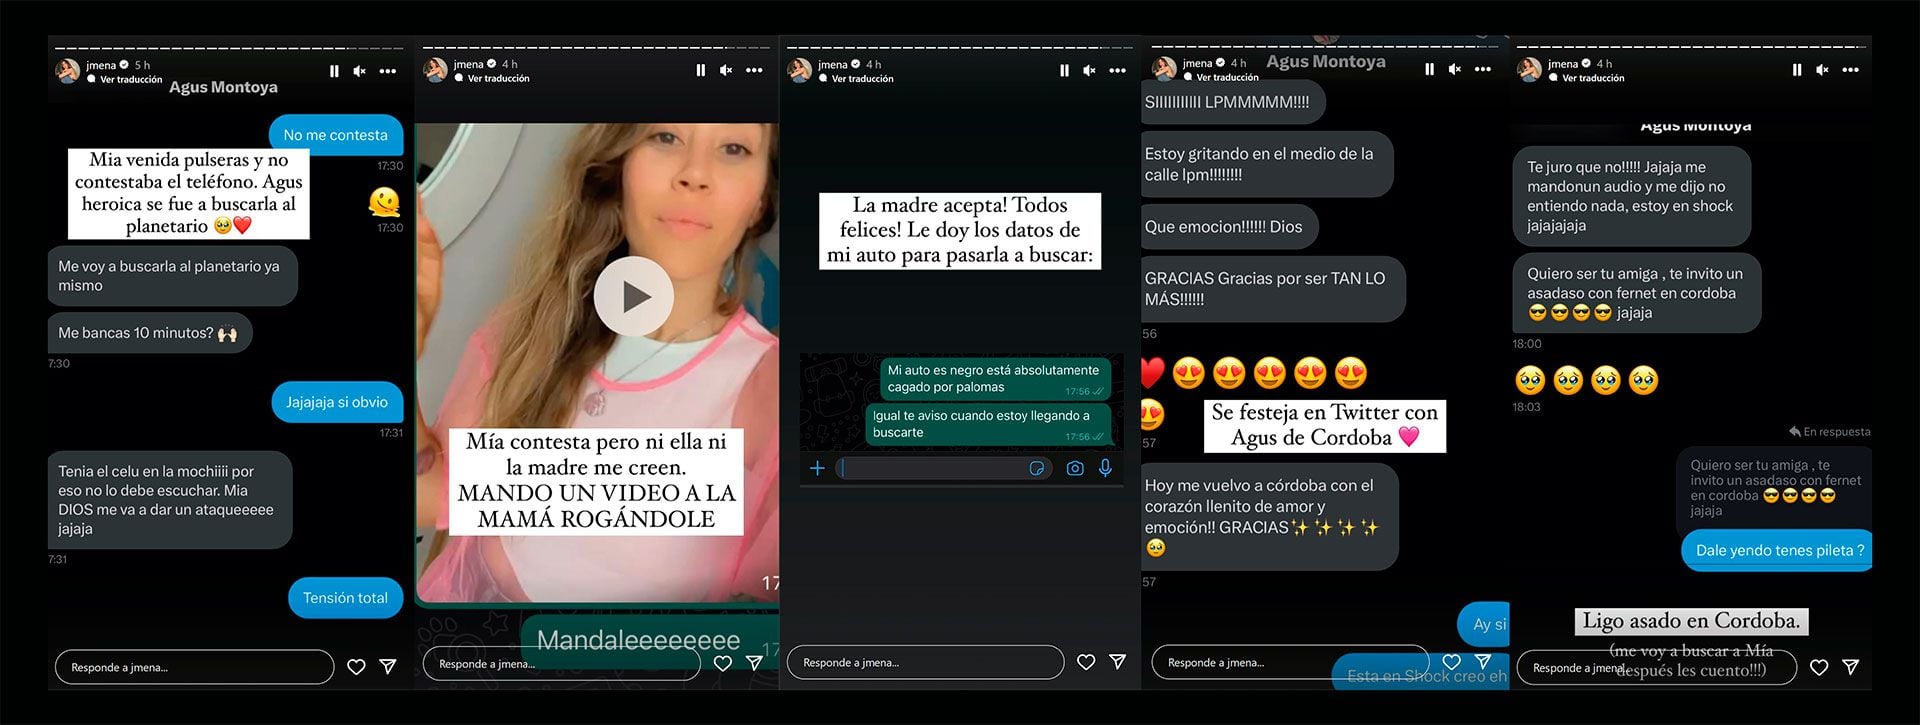Toggle mute on the "No me contesta" story
The image size is (1920, 725).
coord(360,71)
